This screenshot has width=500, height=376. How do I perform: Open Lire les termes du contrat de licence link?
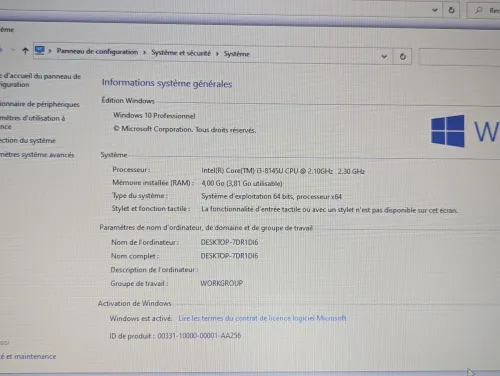[x=262, y=318]
